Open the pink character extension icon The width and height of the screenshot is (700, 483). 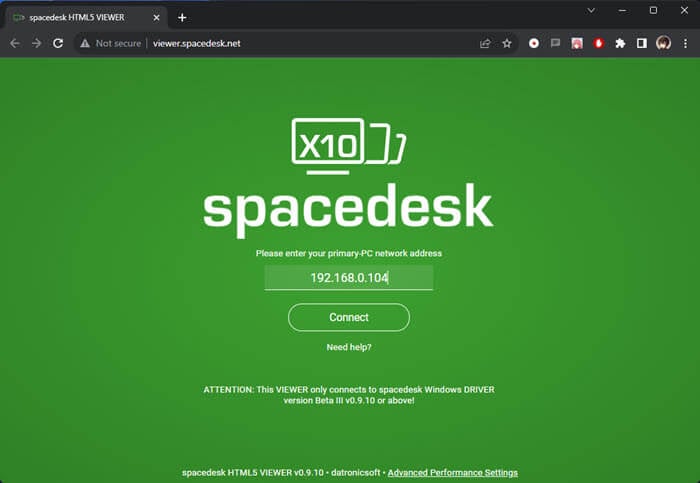pyautogui.click(x=577, y=43)
